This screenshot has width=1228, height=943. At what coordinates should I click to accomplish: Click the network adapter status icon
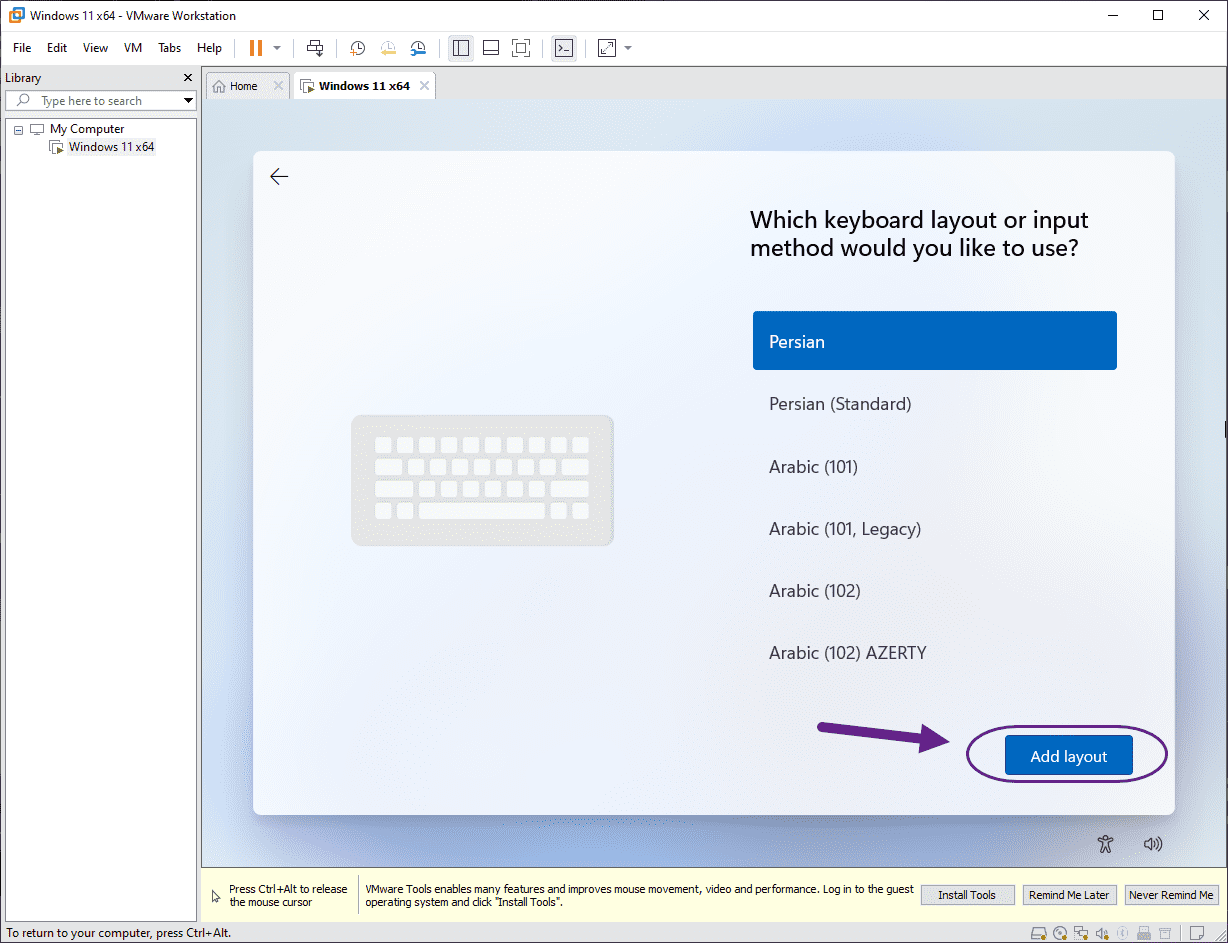pos(1081,933)
